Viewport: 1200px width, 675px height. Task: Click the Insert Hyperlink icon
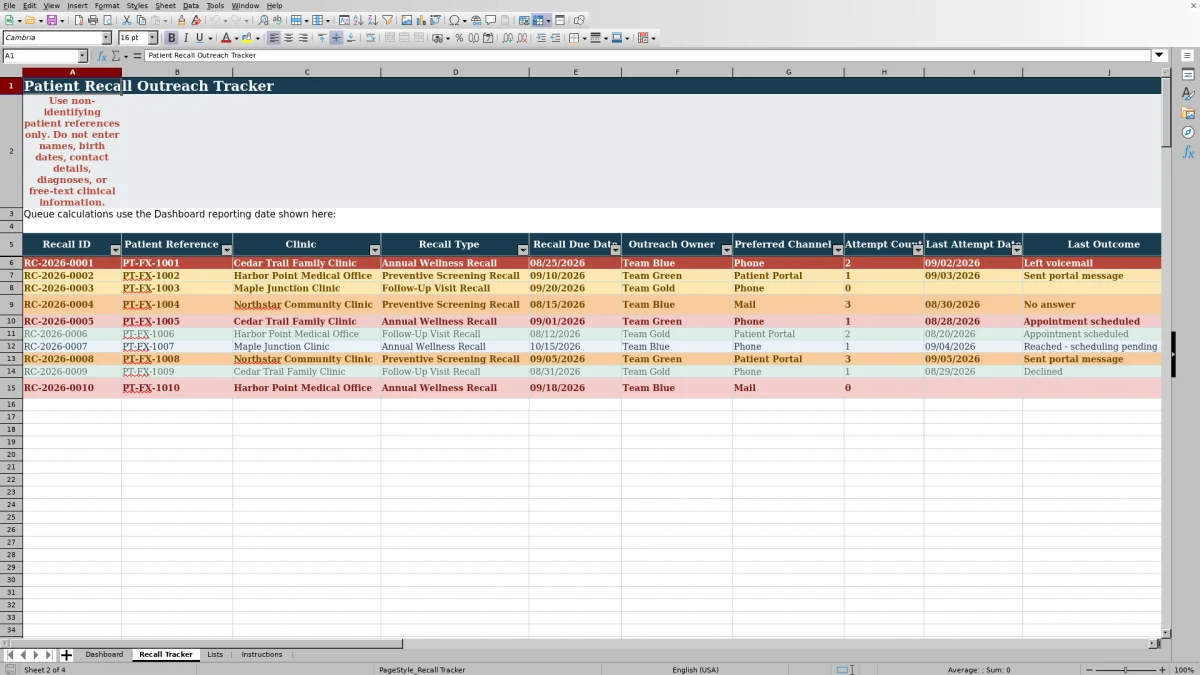coord(476,20)
